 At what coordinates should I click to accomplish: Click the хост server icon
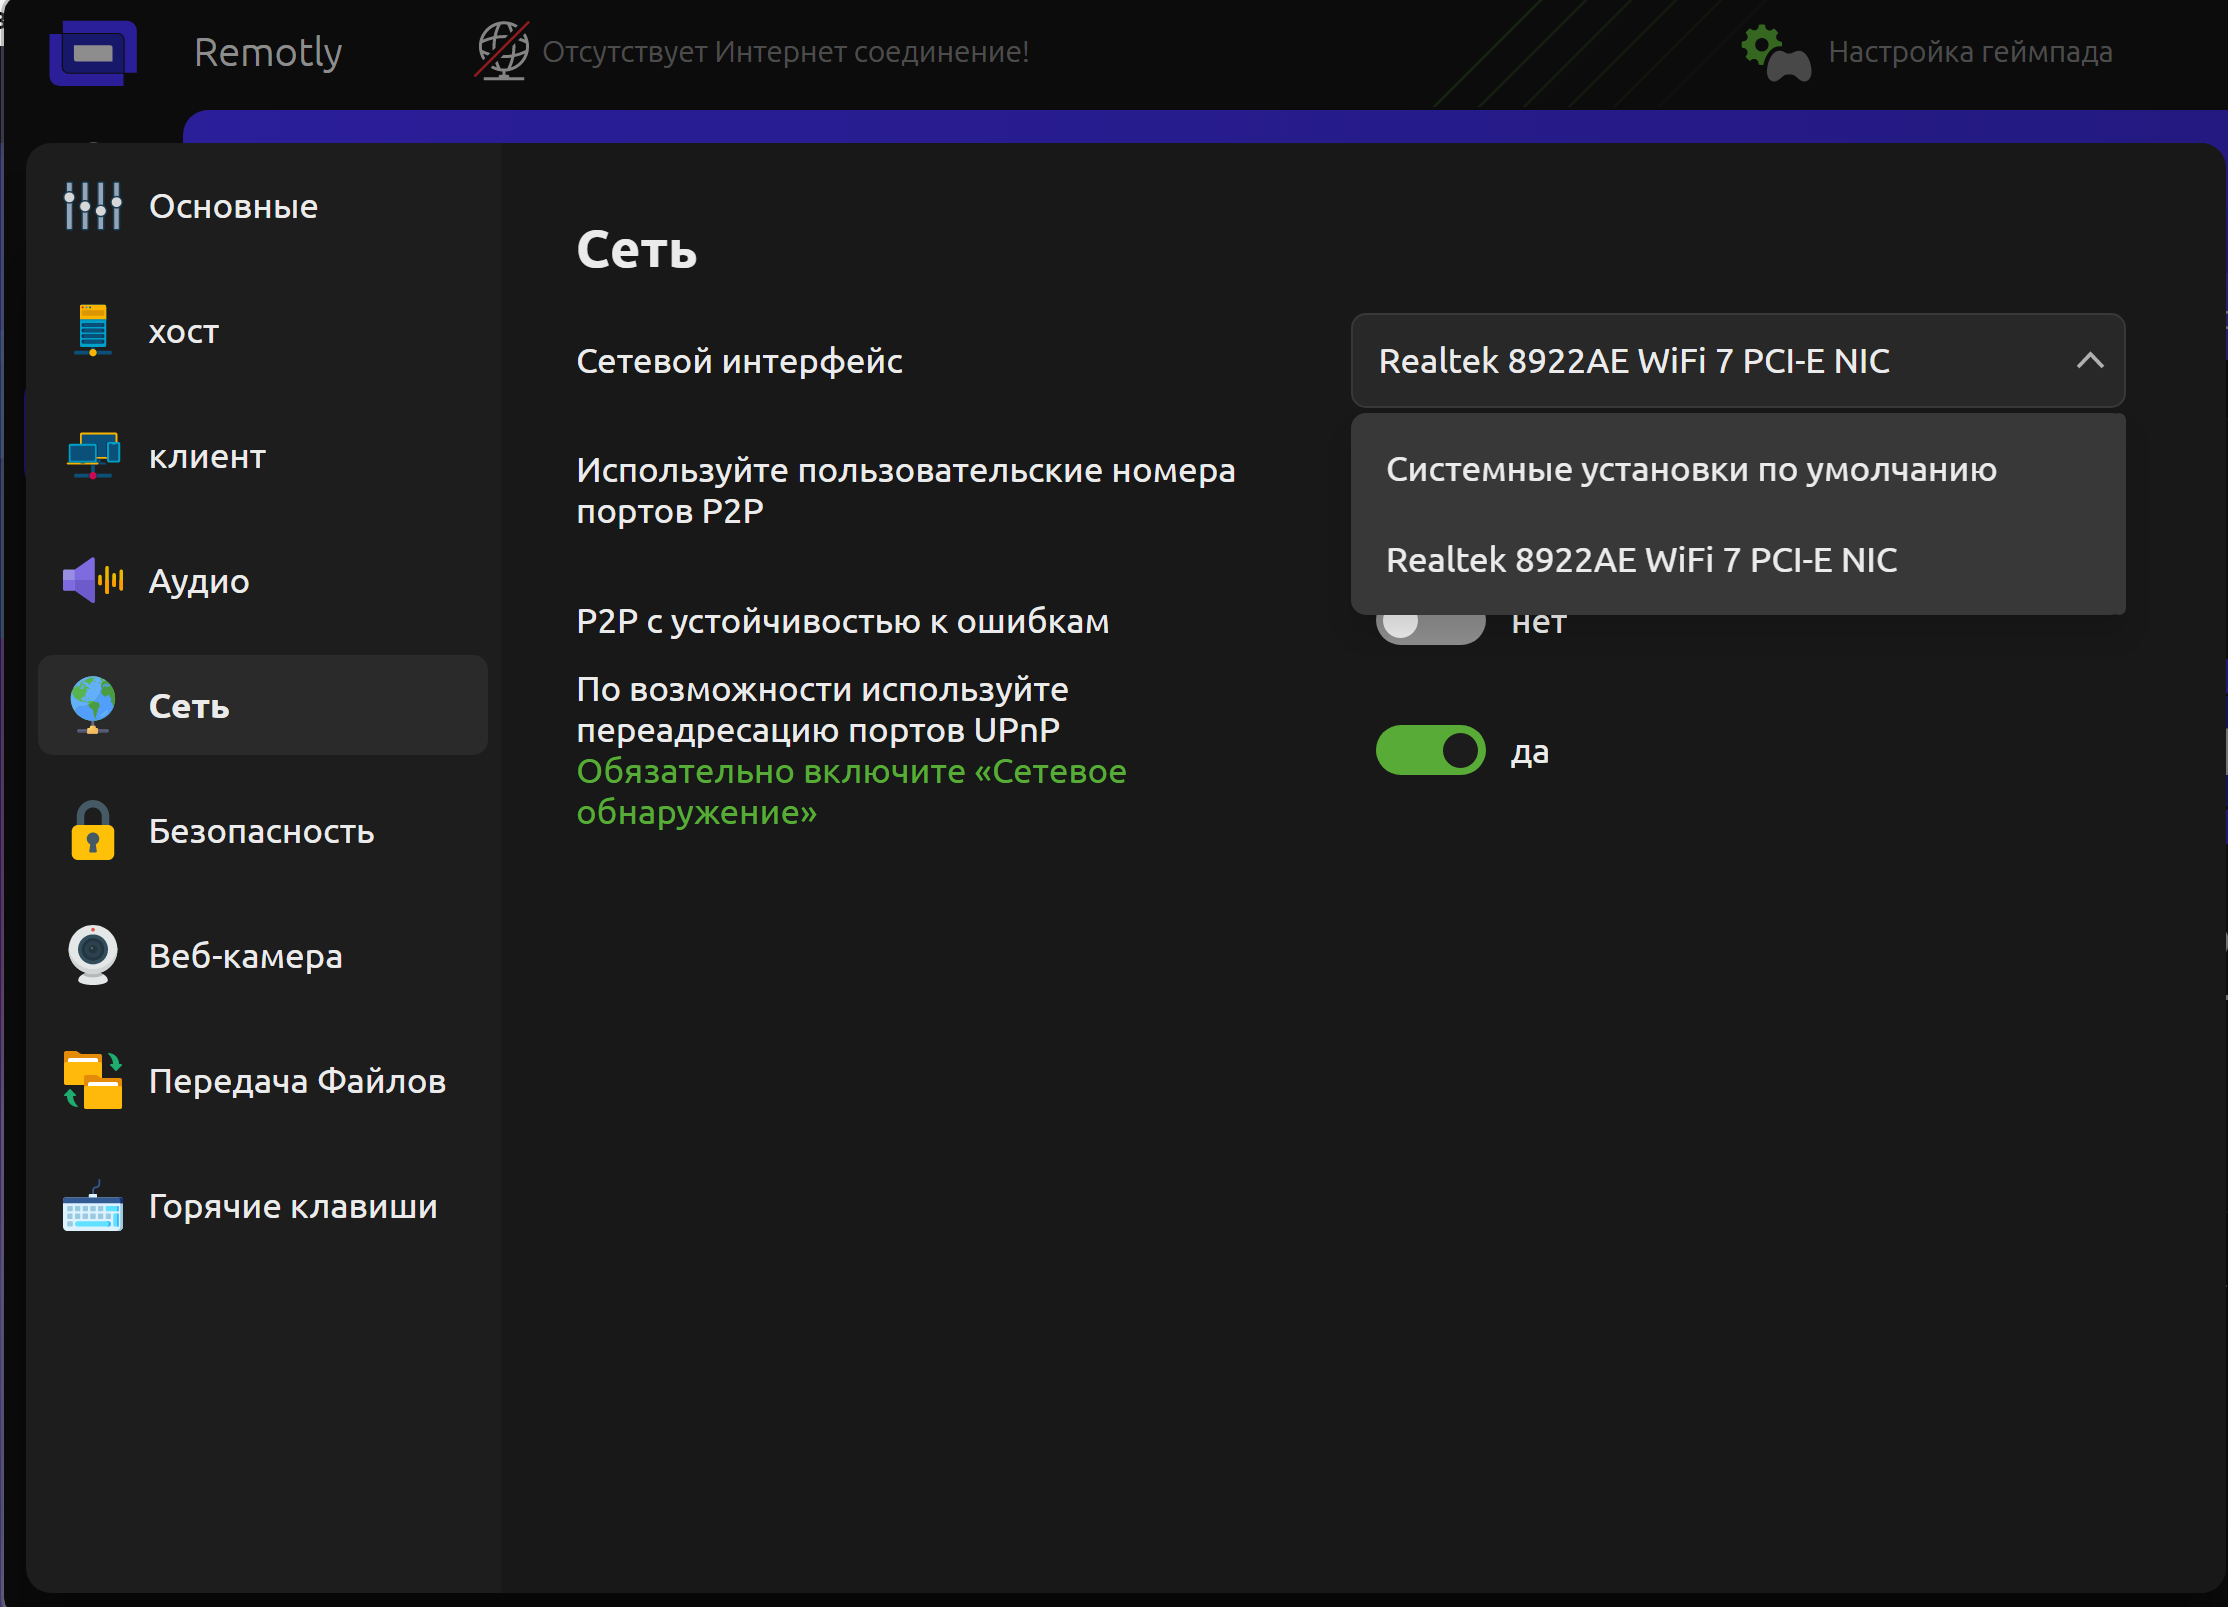tap(92, 331)
